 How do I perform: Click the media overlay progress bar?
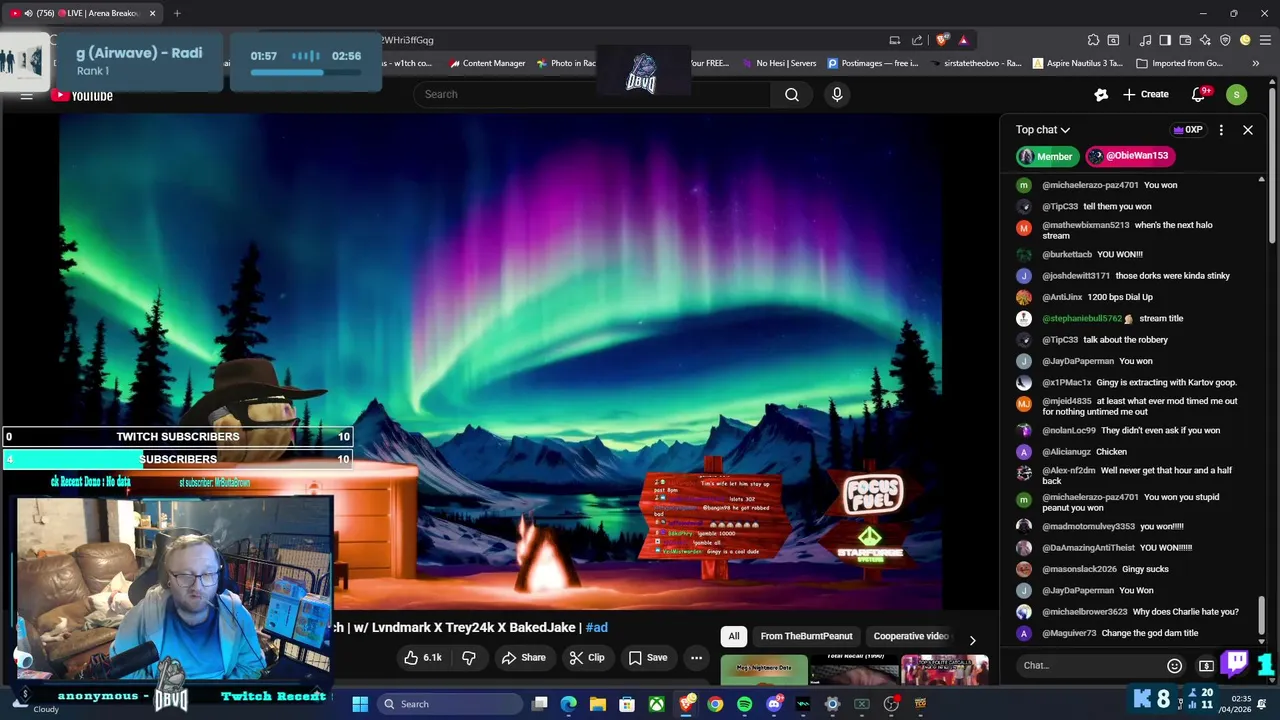(x=305, y=72)
